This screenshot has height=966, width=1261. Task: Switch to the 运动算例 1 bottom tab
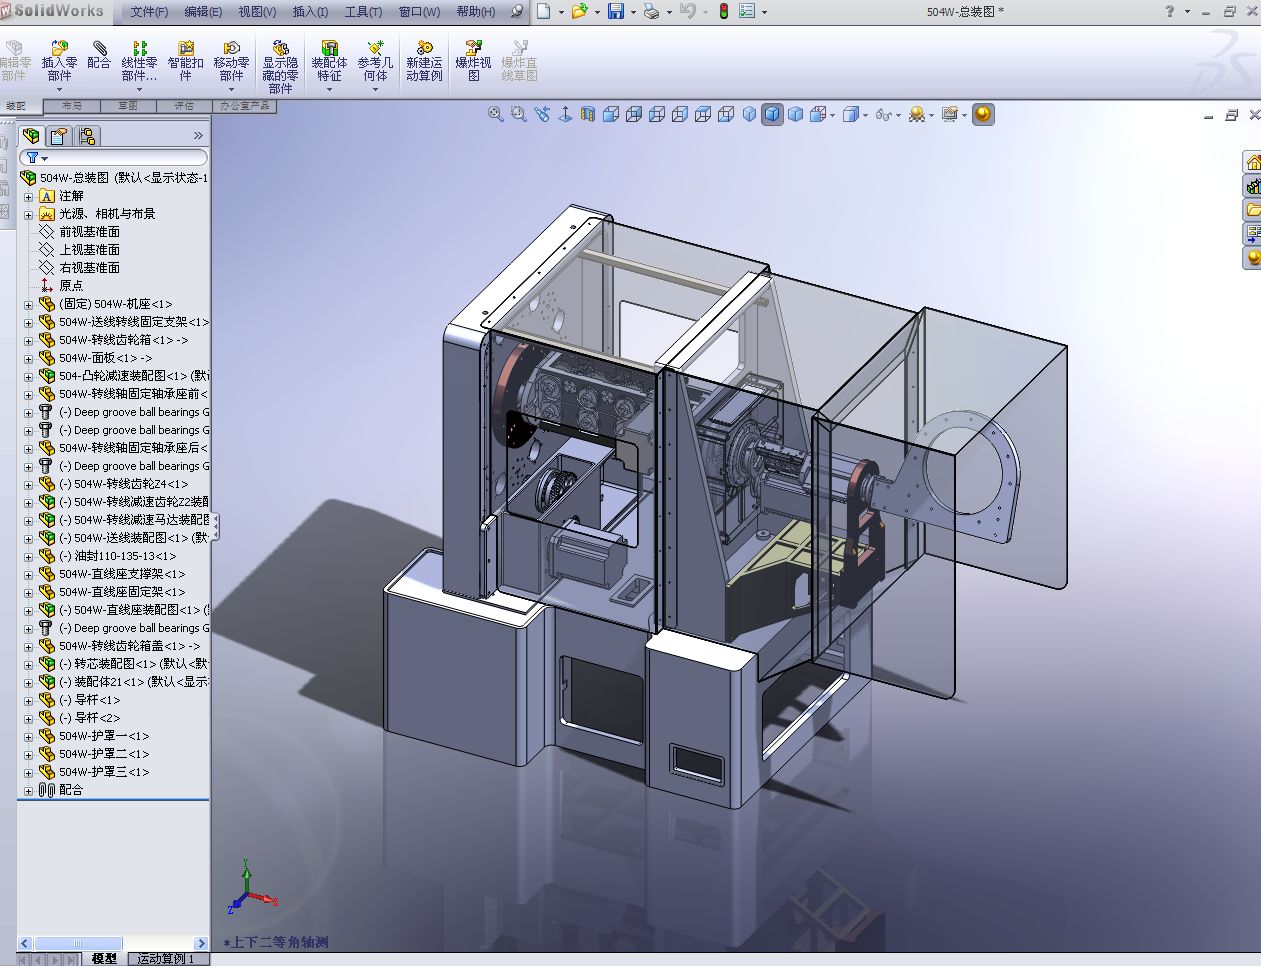coord(168,959)
